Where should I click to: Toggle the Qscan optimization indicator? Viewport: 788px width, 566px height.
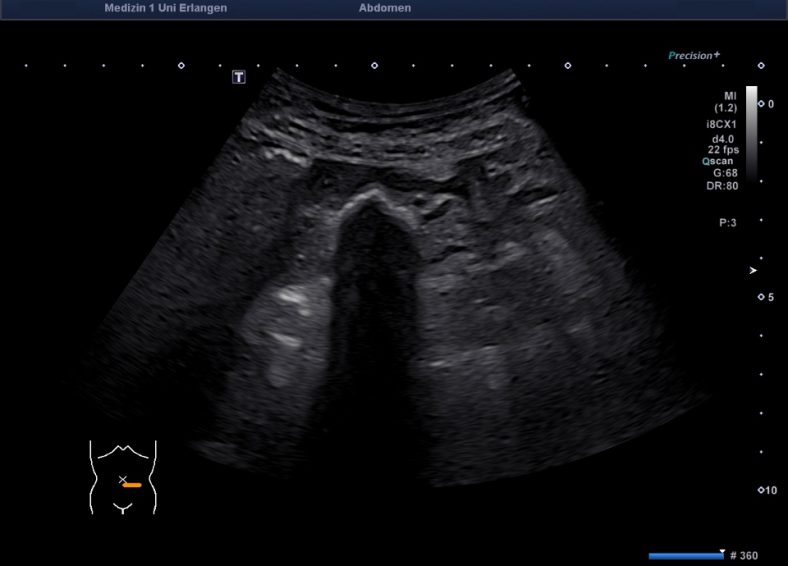[x=720, y=160]
